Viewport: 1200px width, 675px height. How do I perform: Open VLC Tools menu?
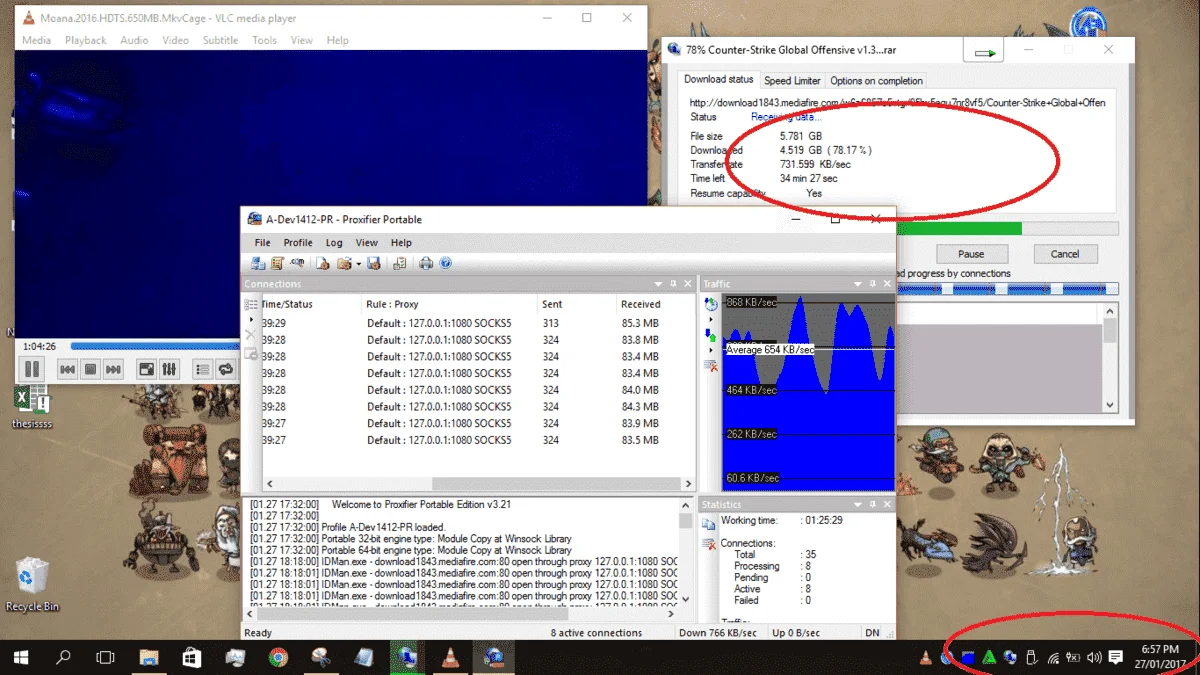point(264,40)
